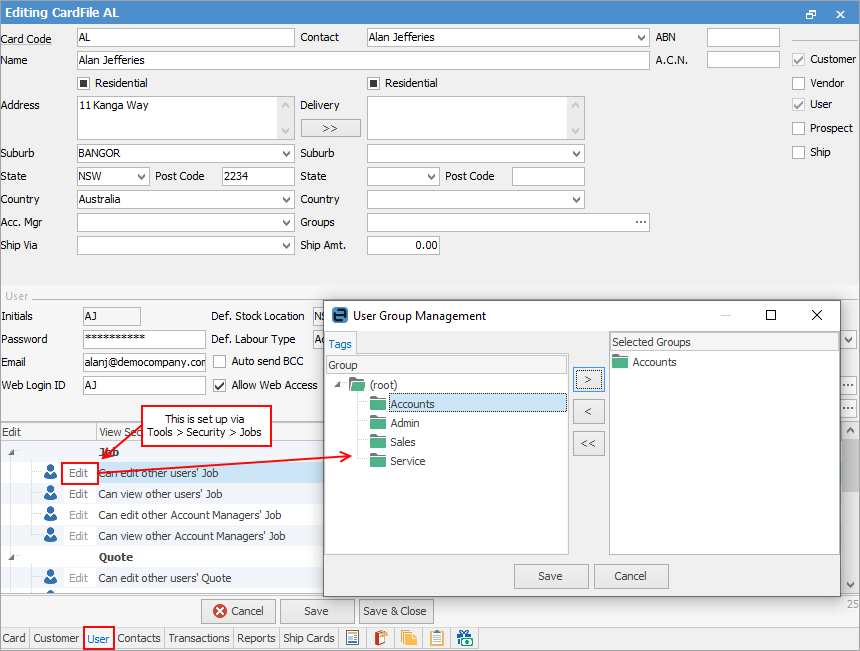860x651 pixels.
Task: Click the green icon at end of bottom tab bar
Action: pyautogui.click(x=465, y=638)
